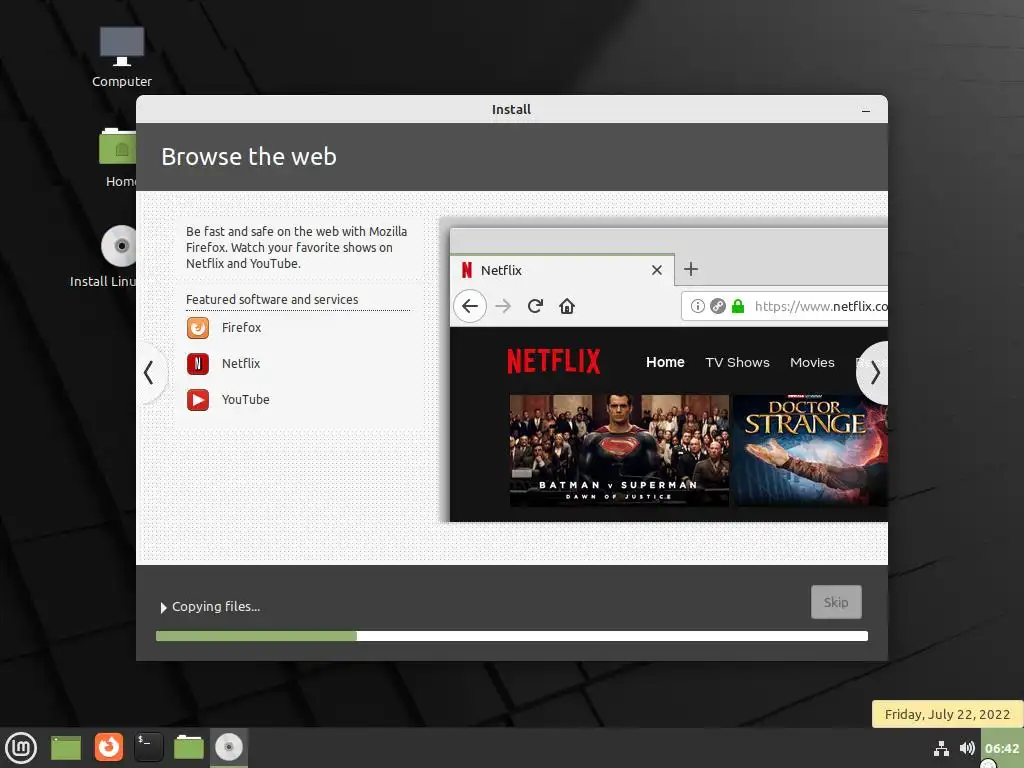The width and height of the screenshot is (1024, 768).
Task: Launch the terminal from the panel
Action: [x=148, y=747]
